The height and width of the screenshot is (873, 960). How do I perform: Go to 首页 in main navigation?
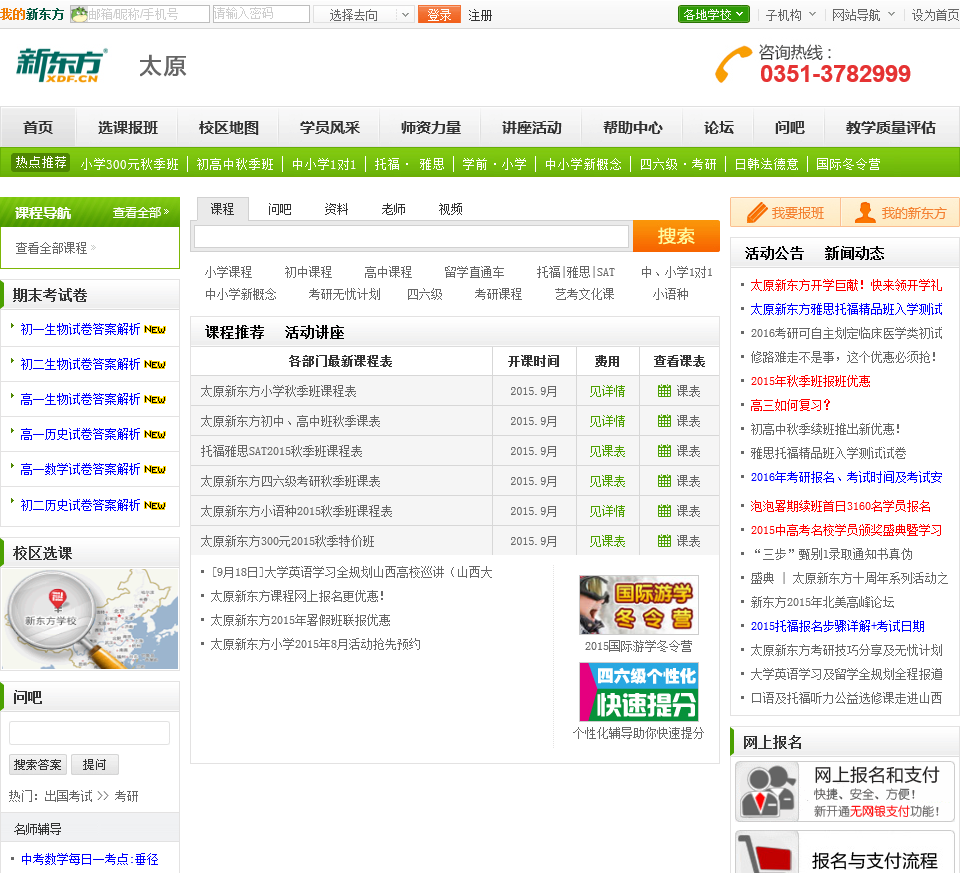pos(38,127)
